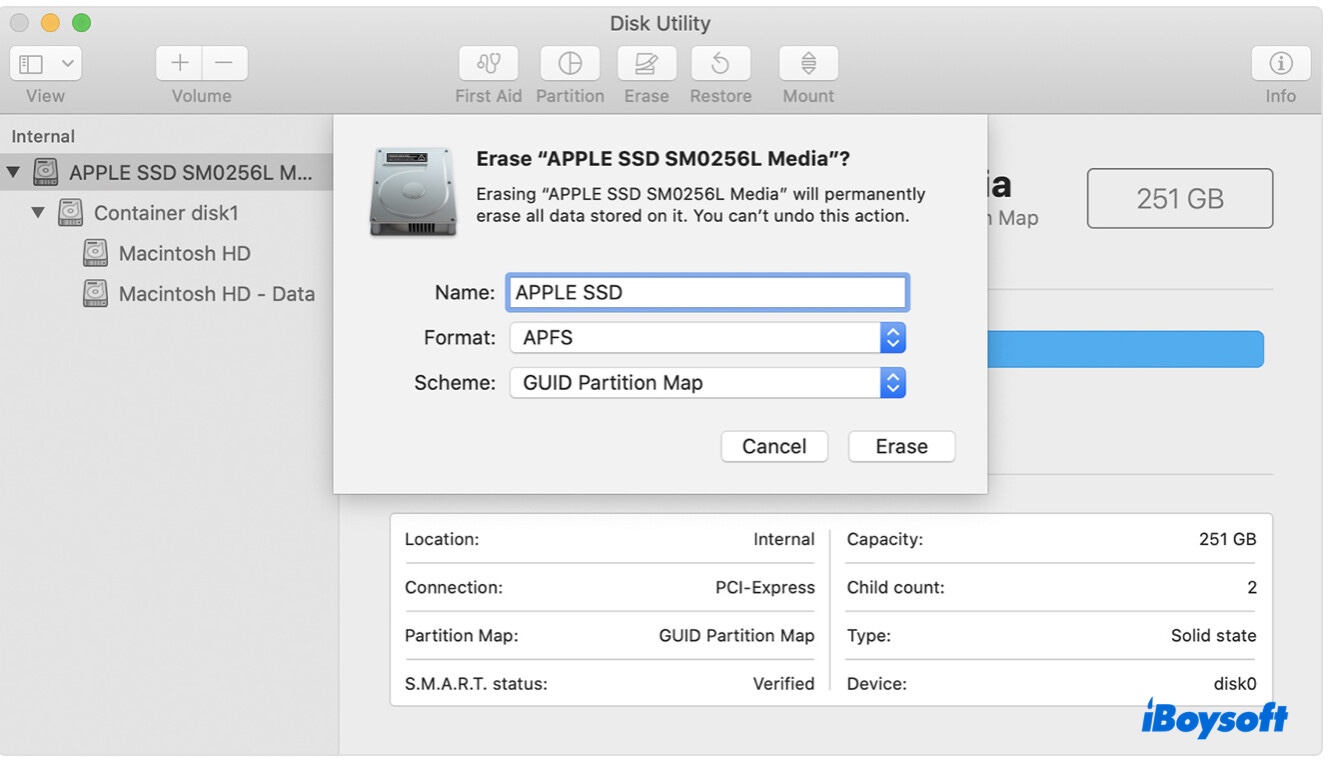Add a volume with the plus button
Image resolution: width=1332 pixels, height=760 pixels.
pyautogui.click(x=179, y=63)
